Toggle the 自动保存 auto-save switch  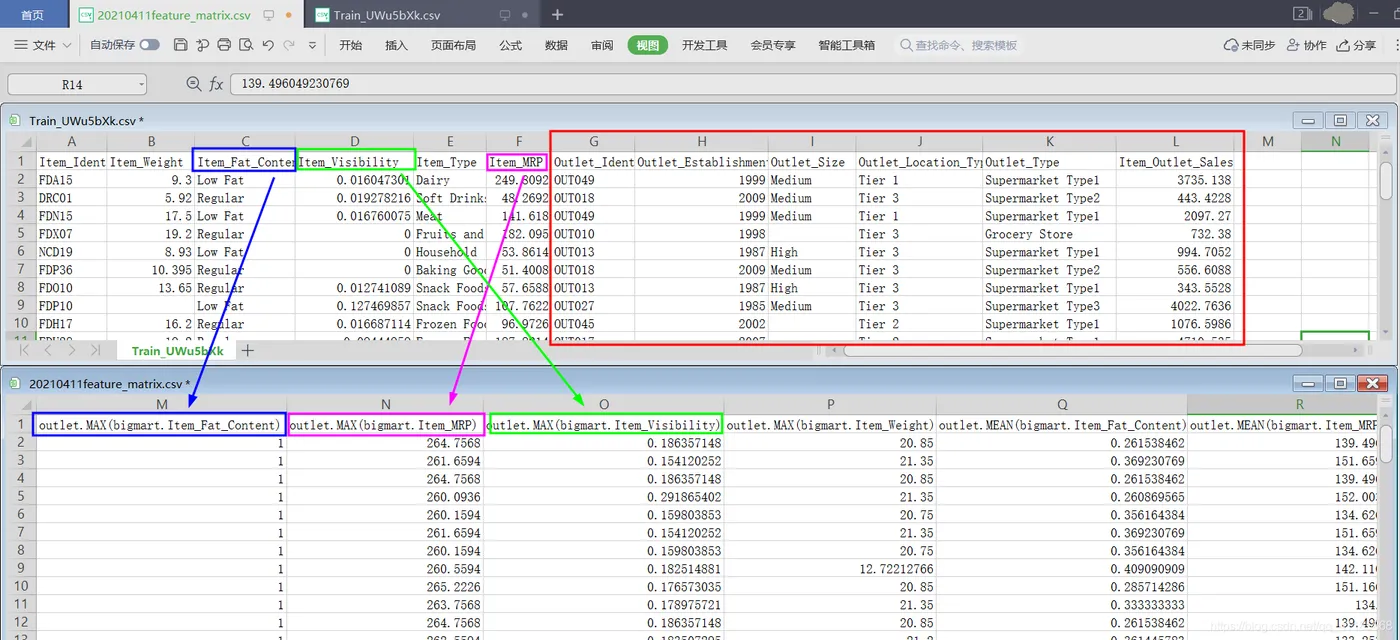tap(150, 45)
